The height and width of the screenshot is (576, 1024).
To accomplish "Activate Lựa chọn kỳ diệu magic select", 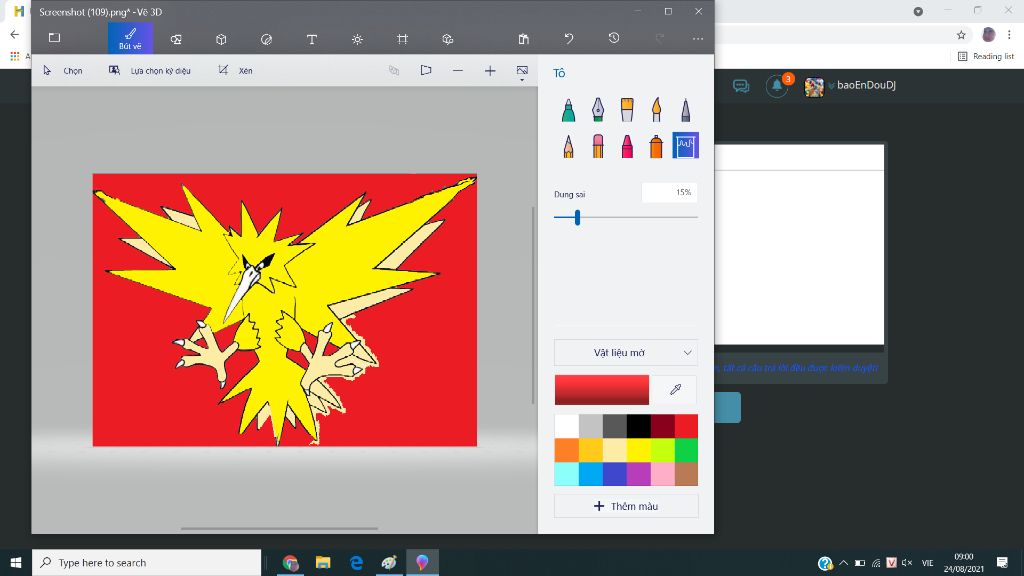I will (x=150, y=71).
